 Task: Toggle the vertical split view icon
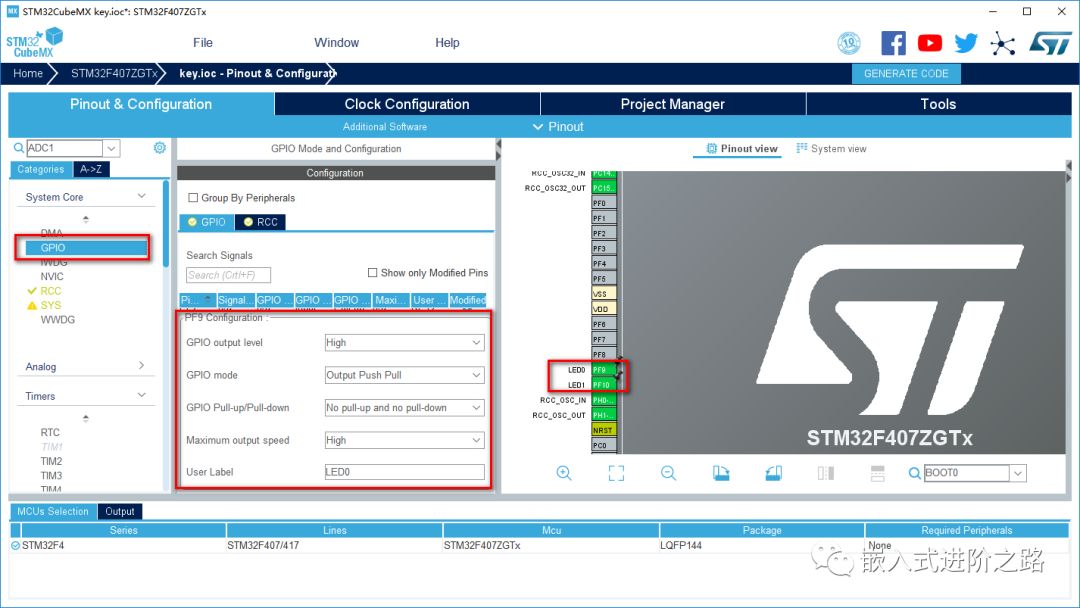point(826,473)
